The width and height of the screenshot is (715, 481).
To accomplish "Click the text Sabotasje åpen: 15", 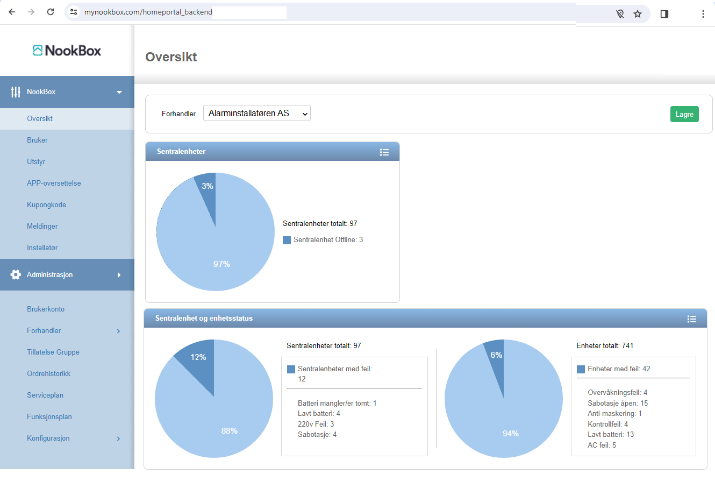I will (617, 403).
